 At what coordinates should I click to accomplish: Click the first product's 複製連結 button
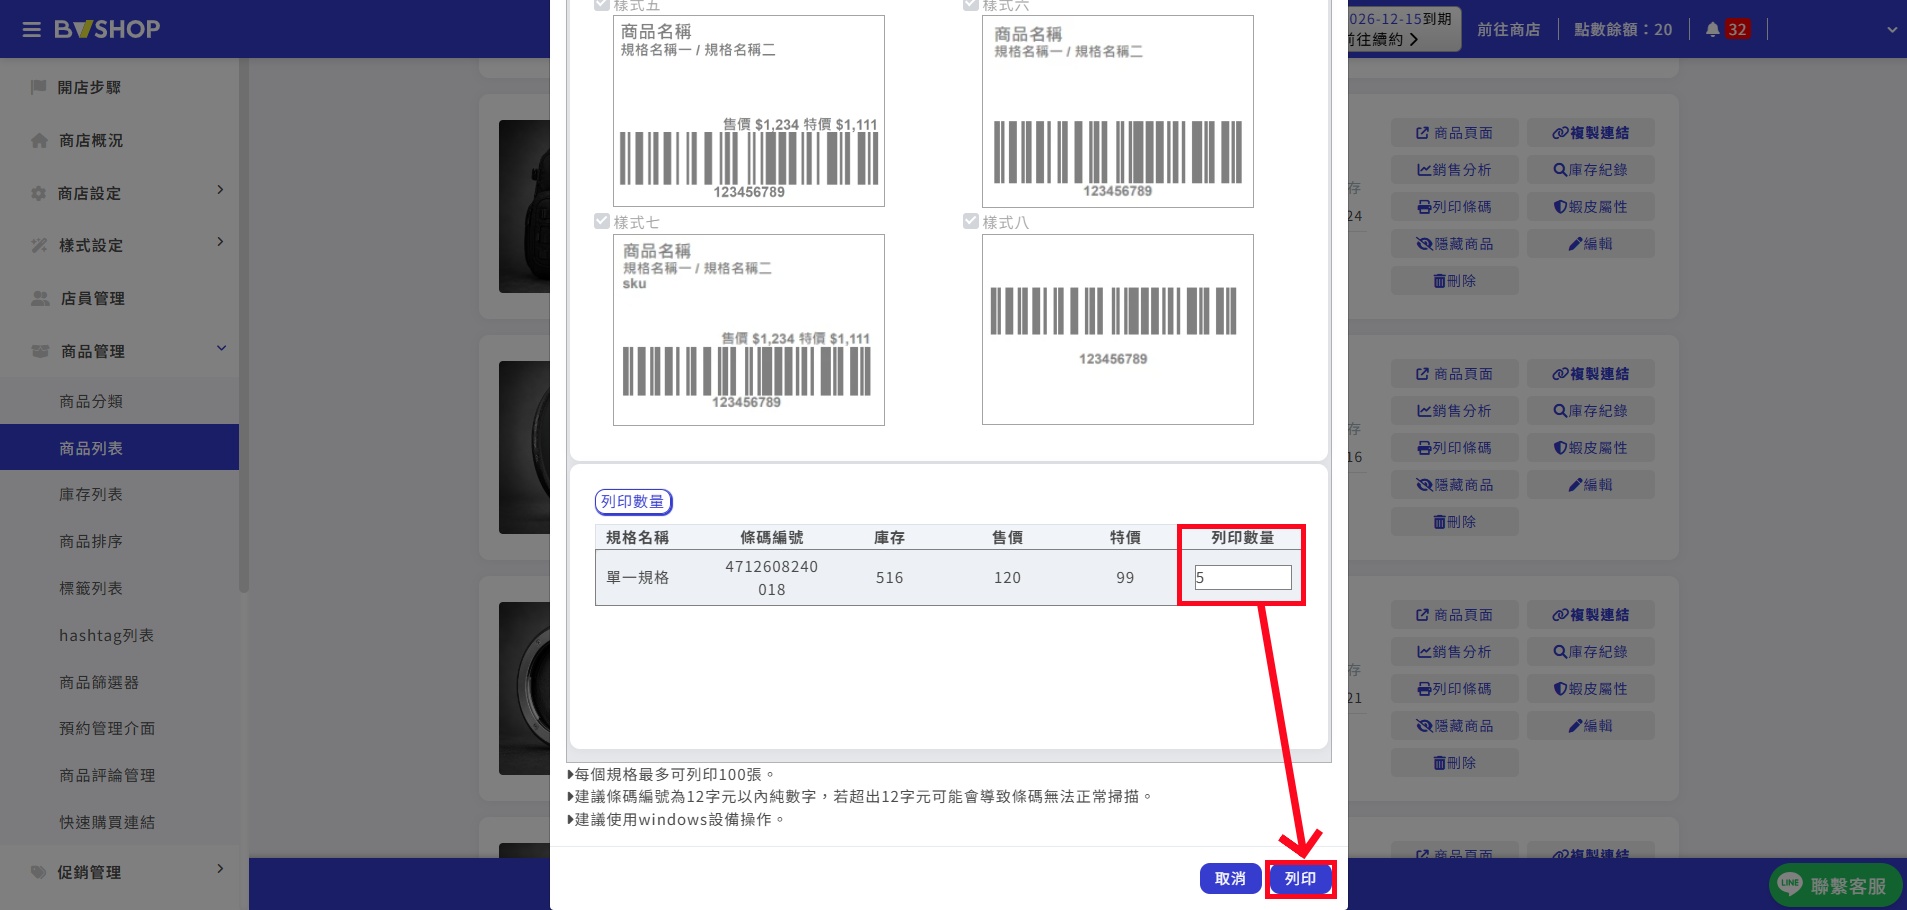coord(1590,133)
